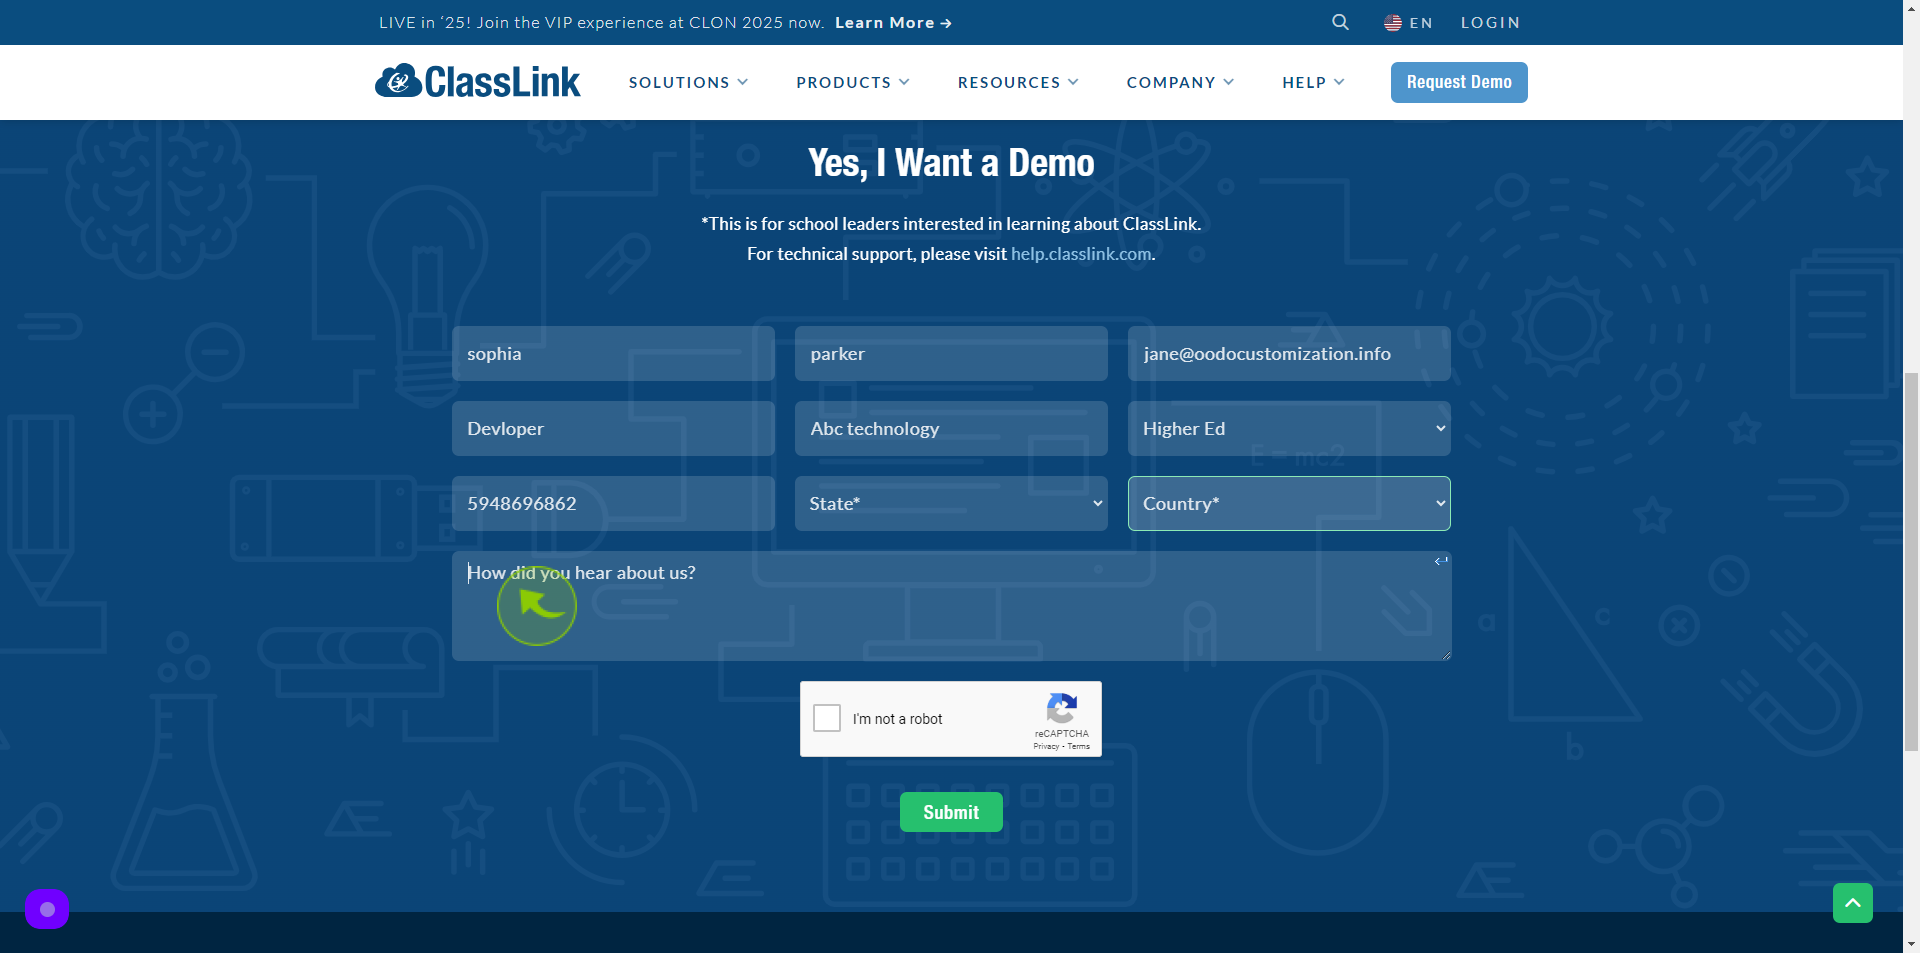
Task: Open the LOGIN link
Action: click(1490, 22)
